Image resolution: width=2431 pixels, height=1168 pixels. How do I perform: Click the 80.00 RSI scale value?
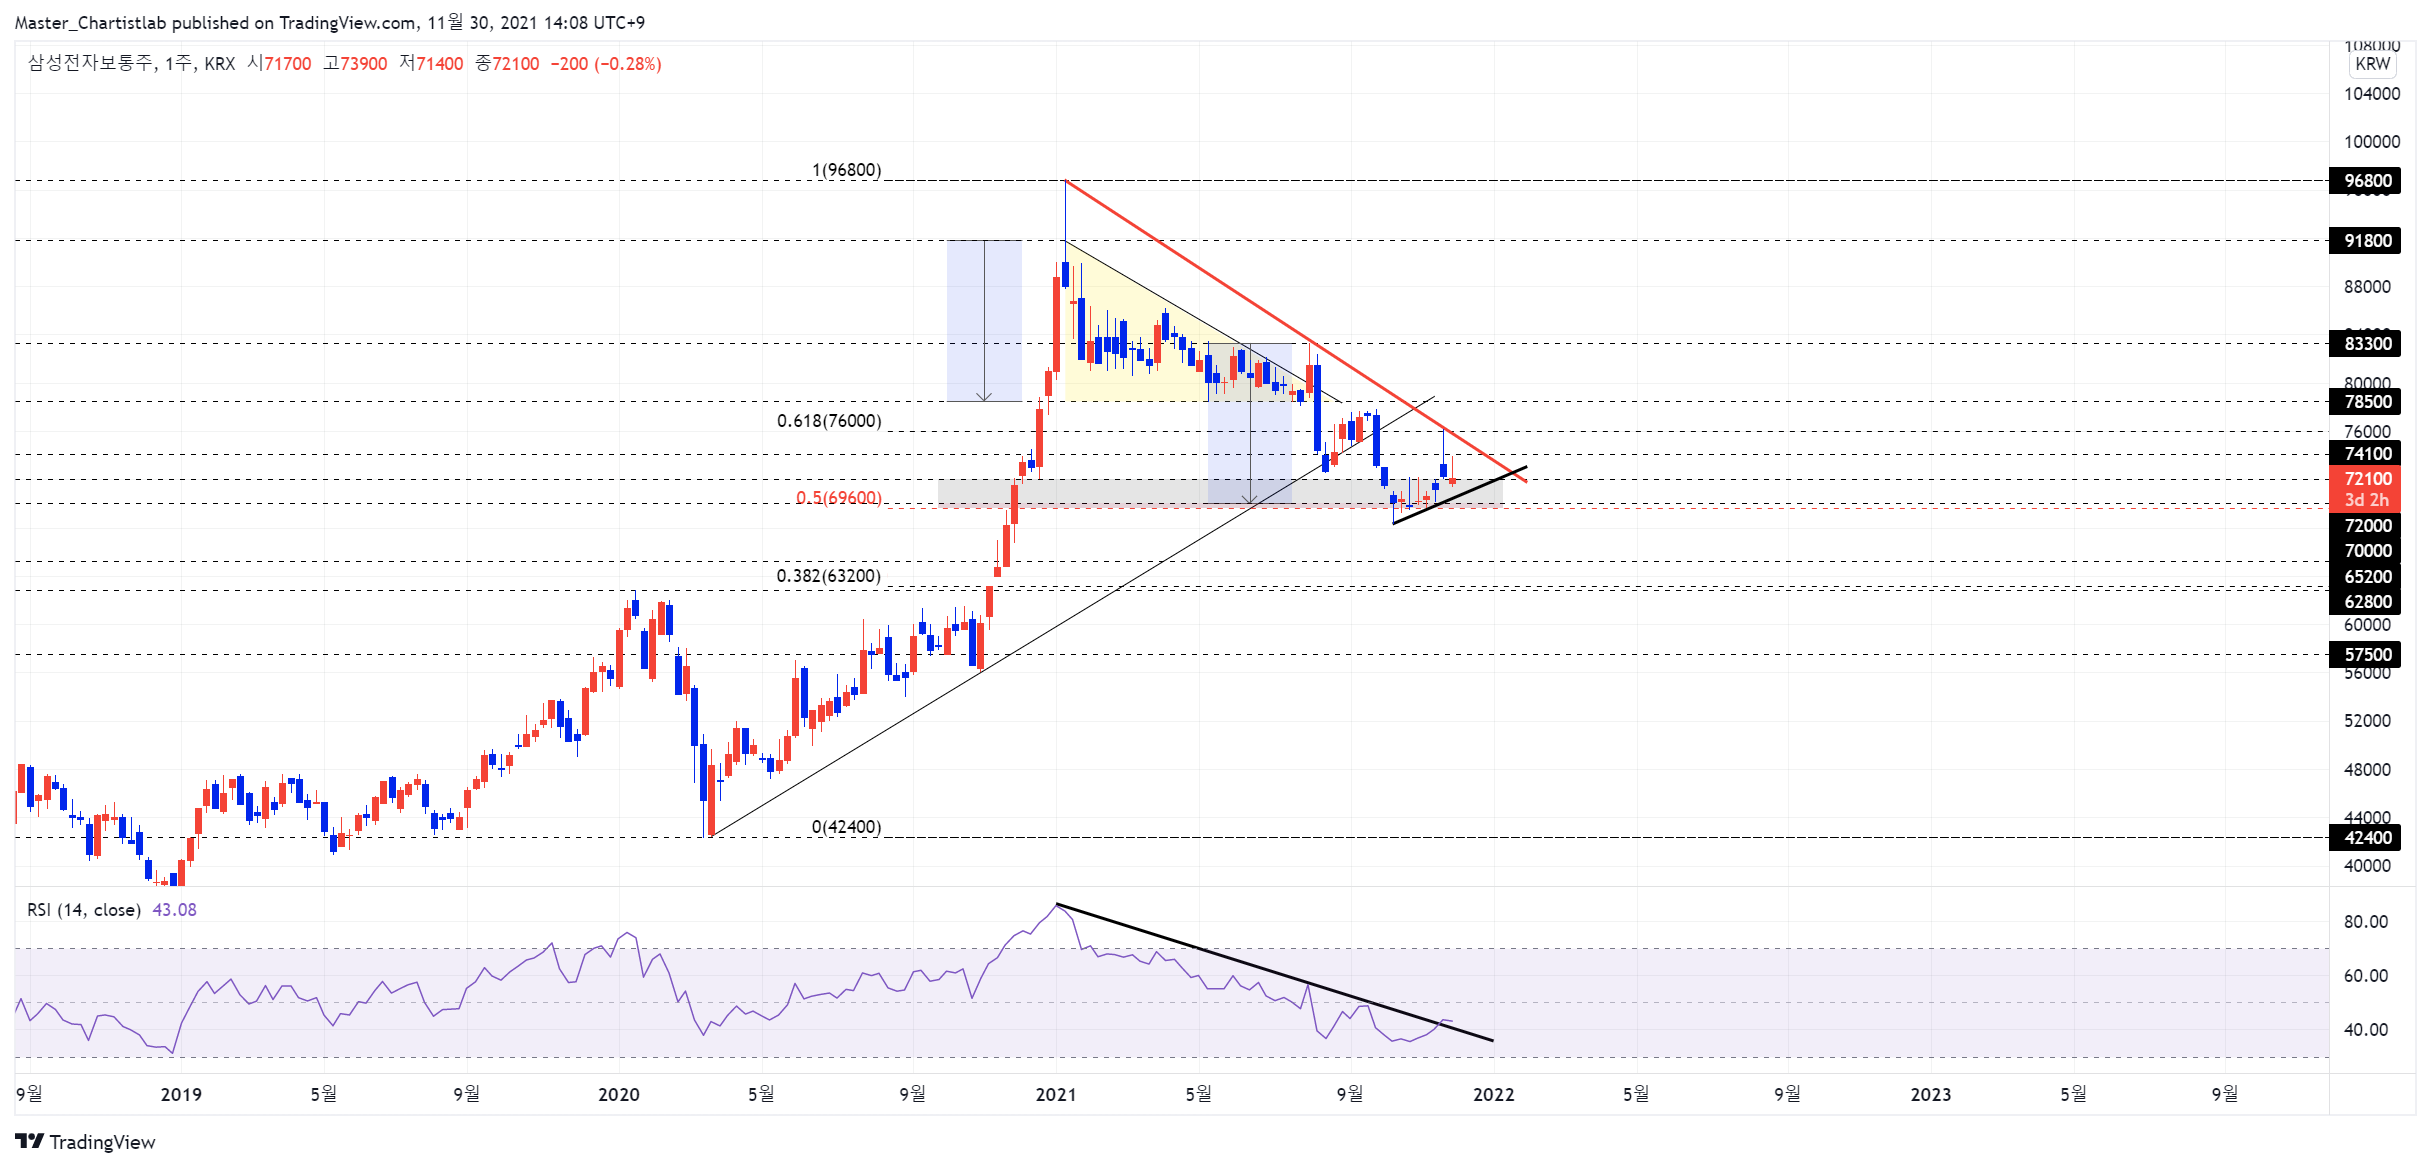[2366, 922]
